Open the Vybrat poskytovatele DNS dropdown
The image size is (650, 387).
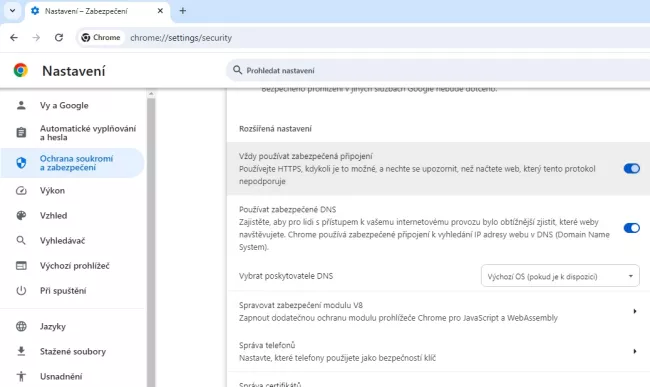[560, 276]
